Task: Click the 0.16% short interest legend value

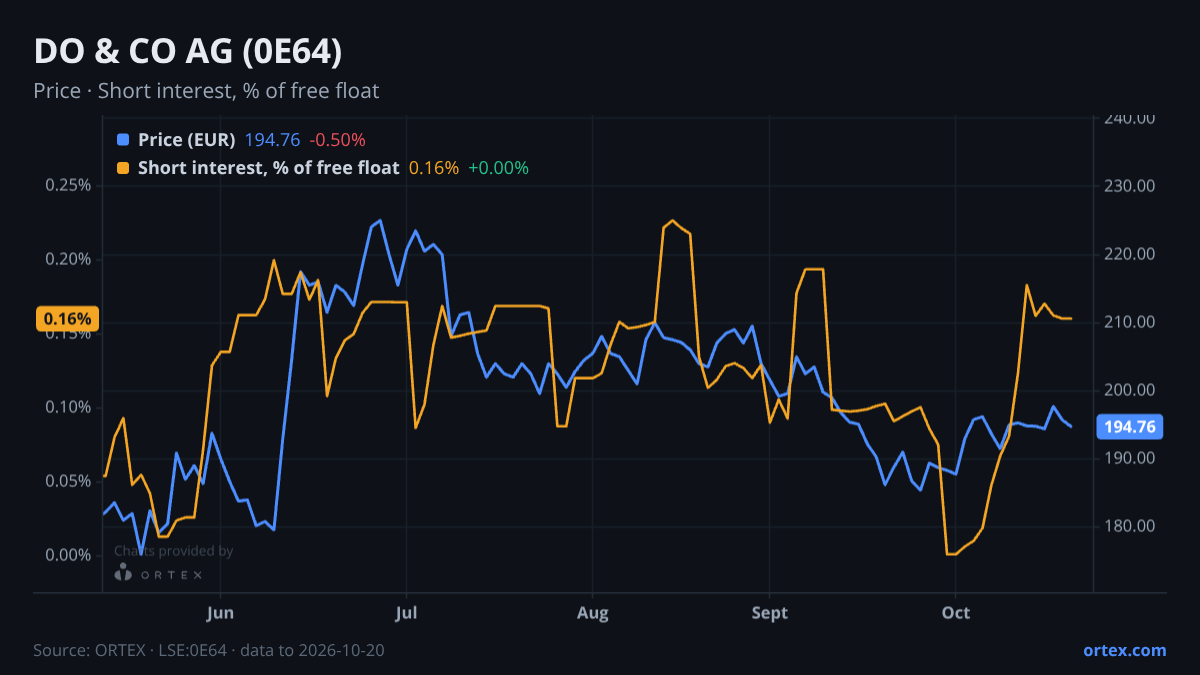Action: pos(434,168)
